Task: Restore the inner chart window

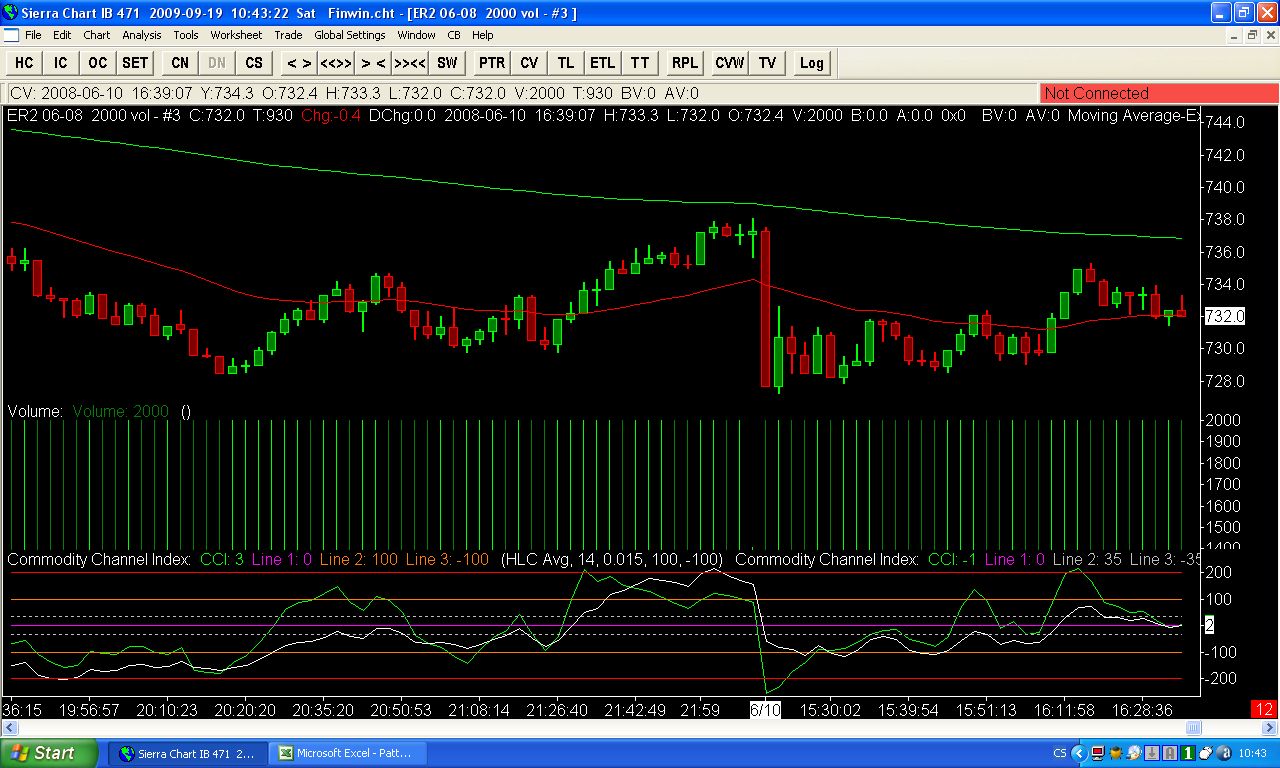Action: click(x=1252, y=35)
